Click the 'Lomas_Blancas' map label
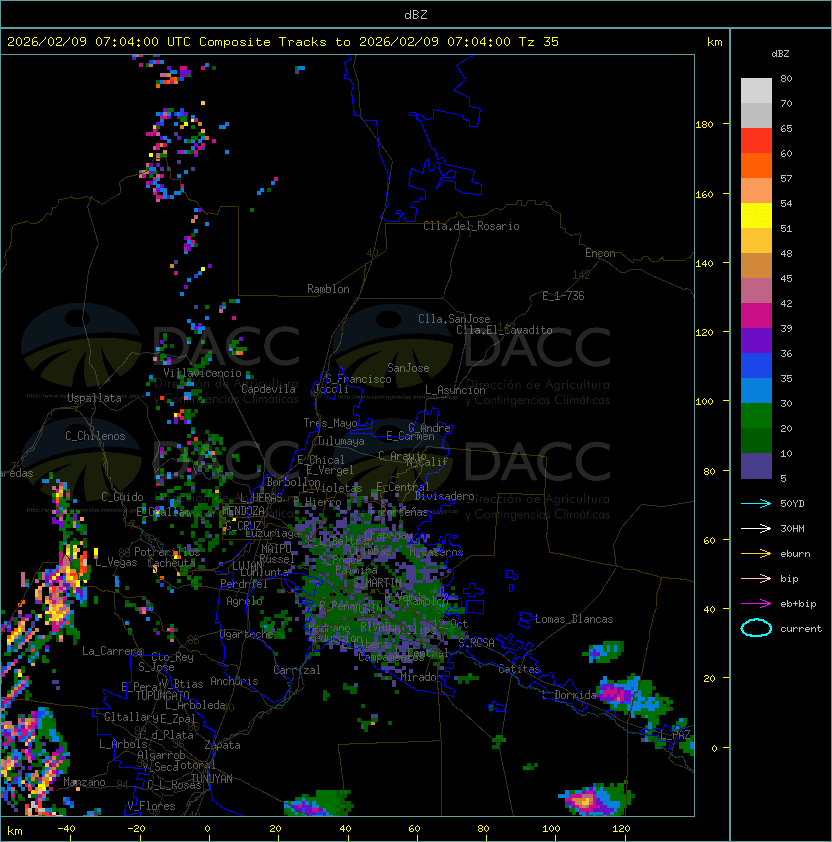The width and height of the screenshot is (832, 842). (574, 619)
